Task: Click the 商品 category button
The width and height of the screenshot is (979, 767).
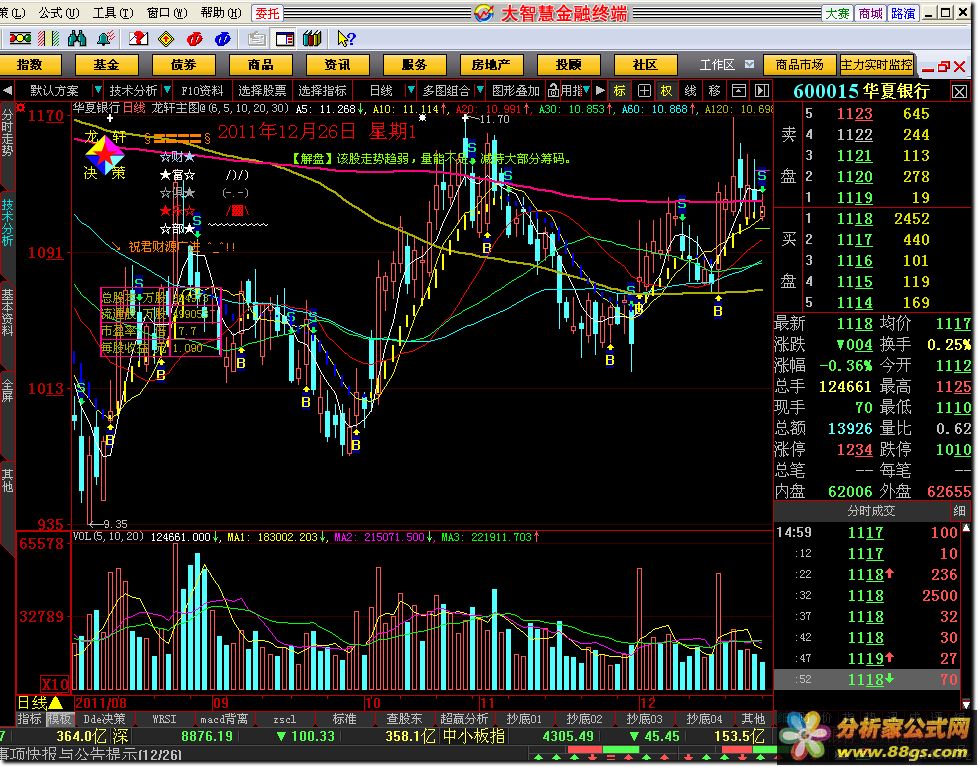Action: pos(260,64)
